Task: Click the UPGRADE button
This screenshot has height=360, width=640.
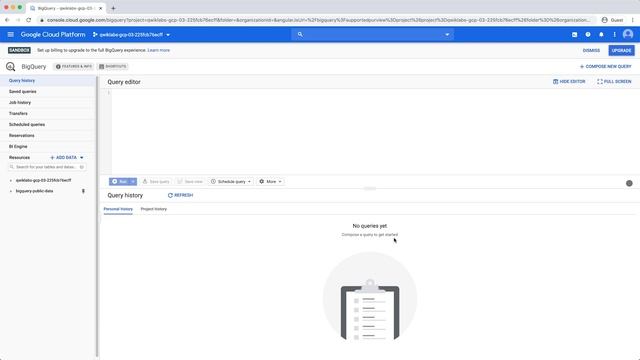Action: [x=622, y=51]
